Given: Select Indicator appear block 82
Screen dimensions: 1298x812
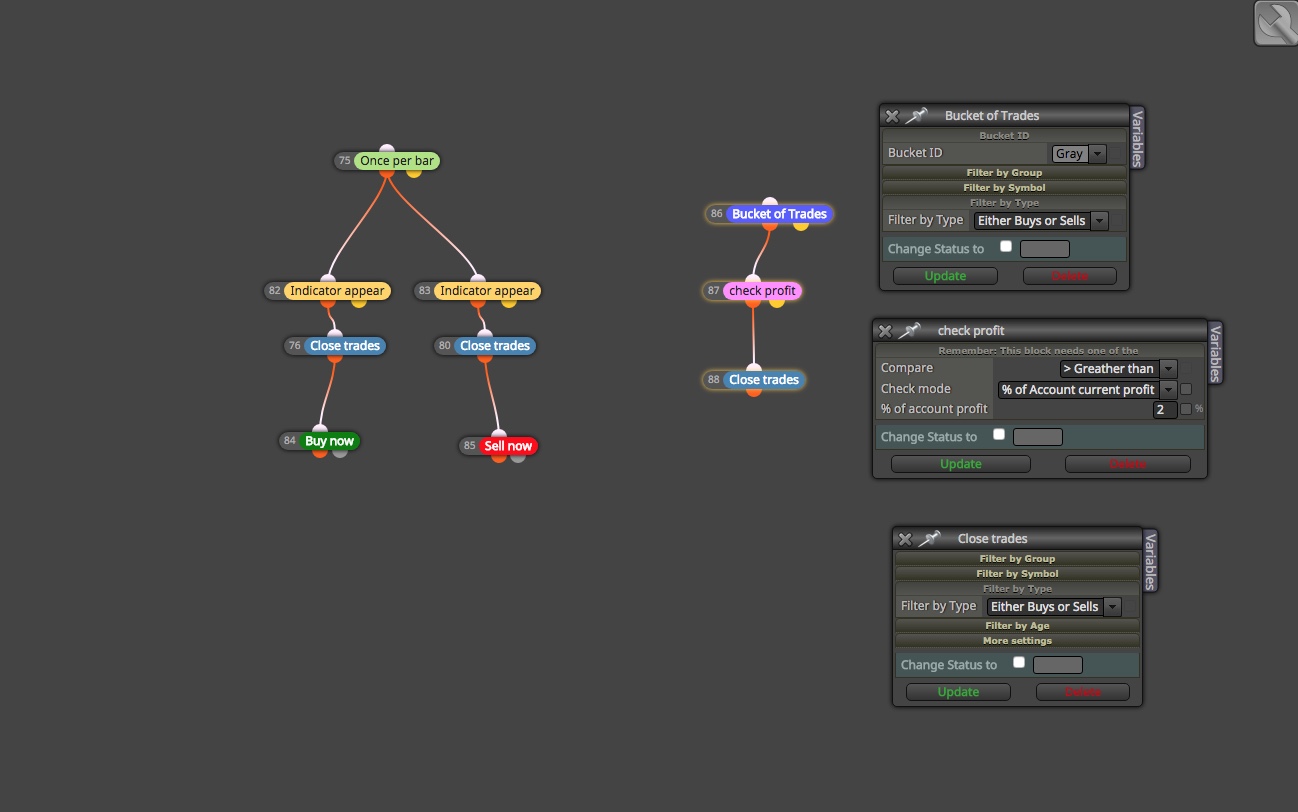Looking at the screenshot, I should tap(337, 291).
